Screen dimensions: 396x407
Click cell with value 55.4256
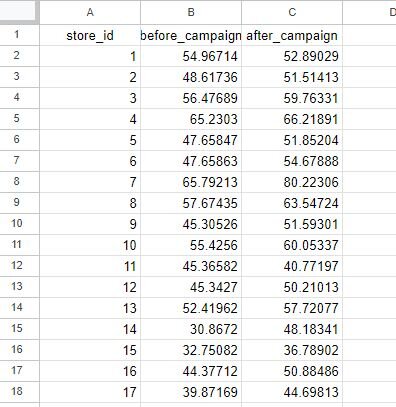click(x=191, y=245)
